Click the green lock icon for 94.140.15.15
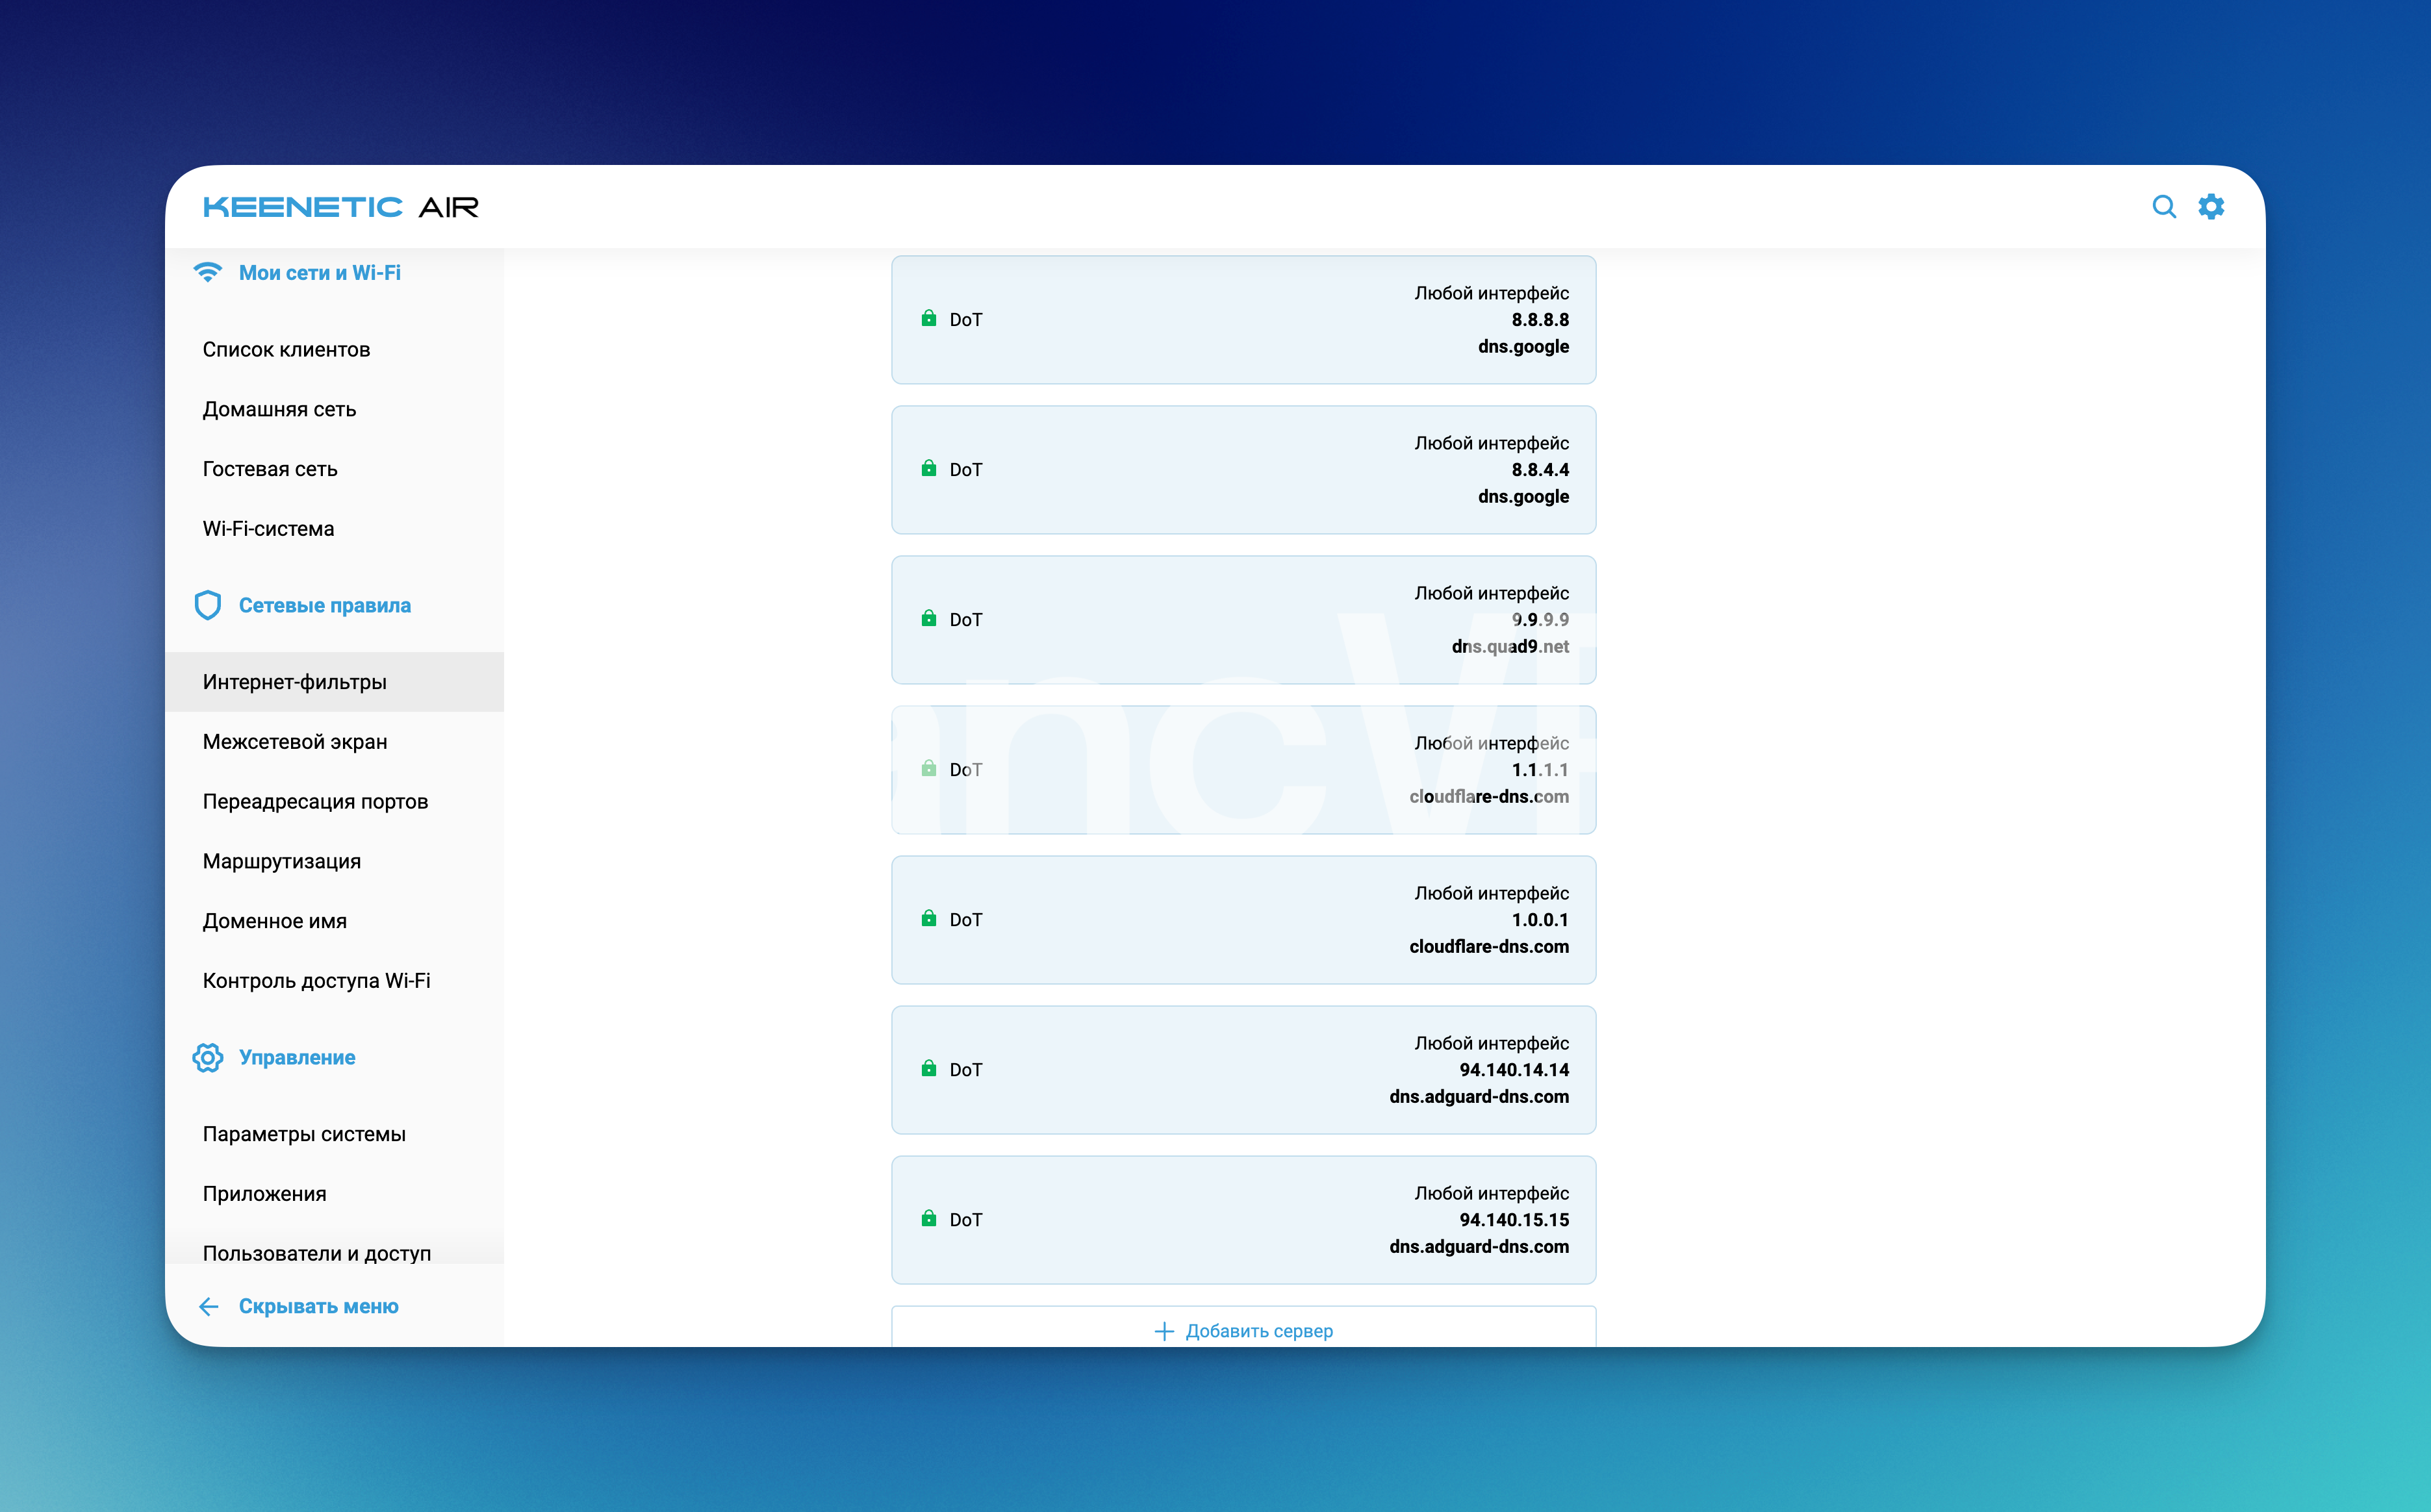This screenshot has height=1512, width=2431. tap(928, 1219)
